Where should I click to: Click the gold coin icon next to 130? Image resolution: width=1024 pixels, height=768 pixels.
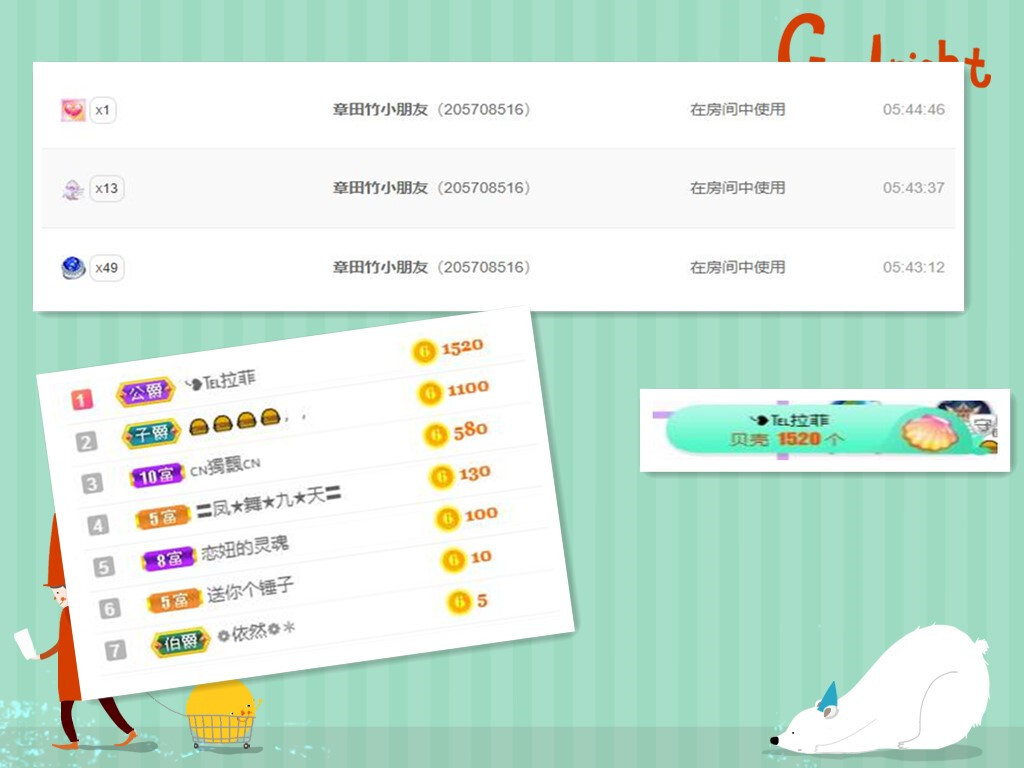441,477
